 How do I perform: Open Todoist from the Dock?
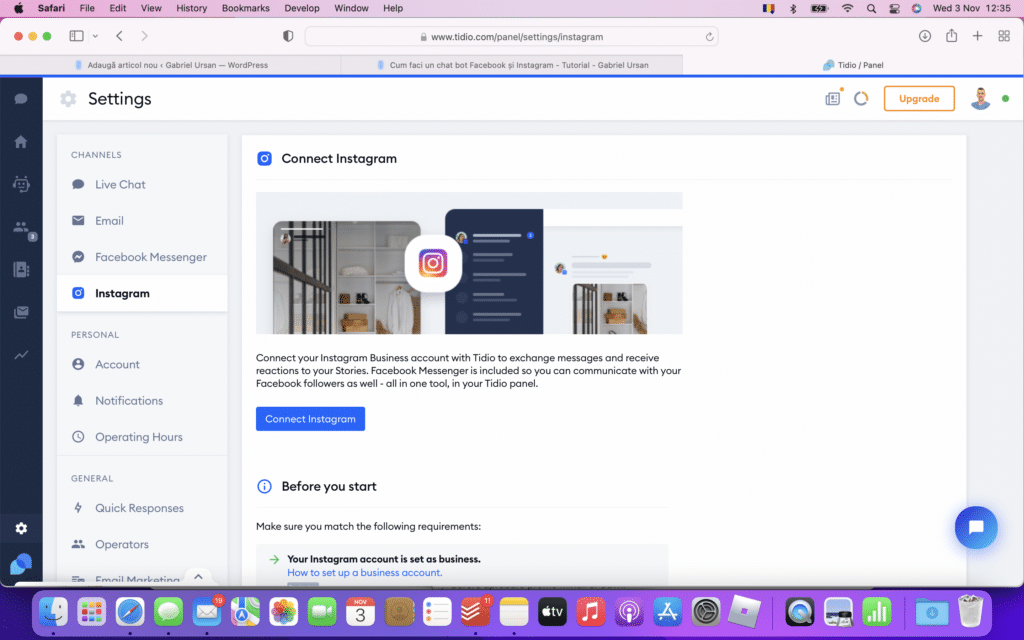point(475,612)
